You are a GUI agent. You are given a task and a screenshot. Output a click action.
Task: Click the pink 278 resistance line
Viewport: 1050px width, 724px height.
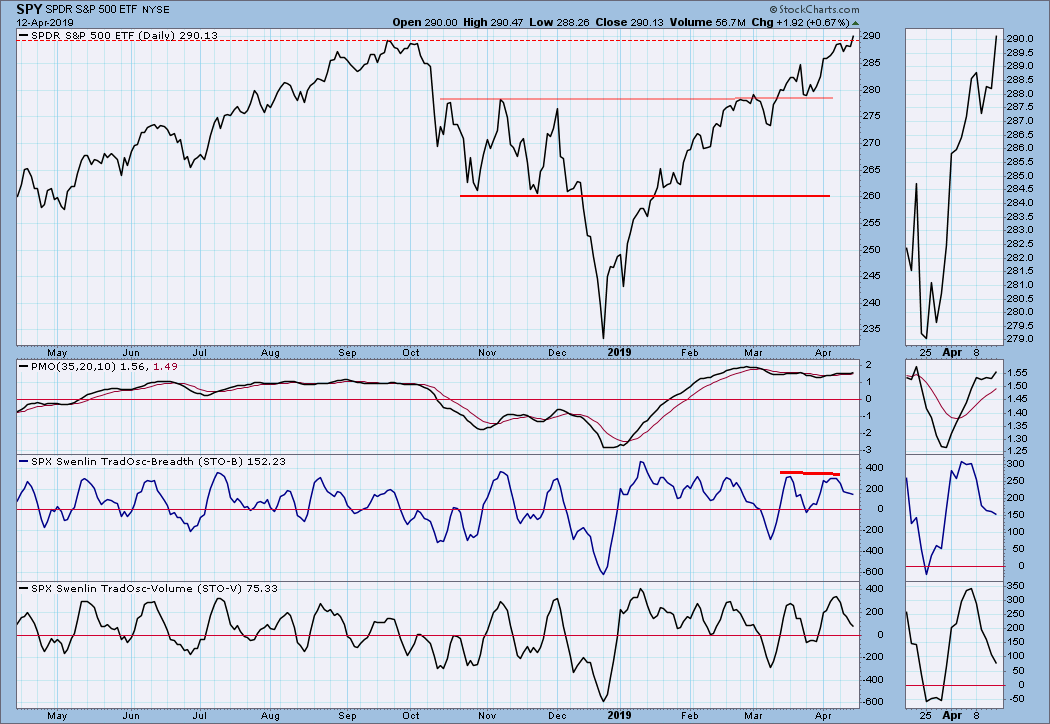click(x=636, y=98)
